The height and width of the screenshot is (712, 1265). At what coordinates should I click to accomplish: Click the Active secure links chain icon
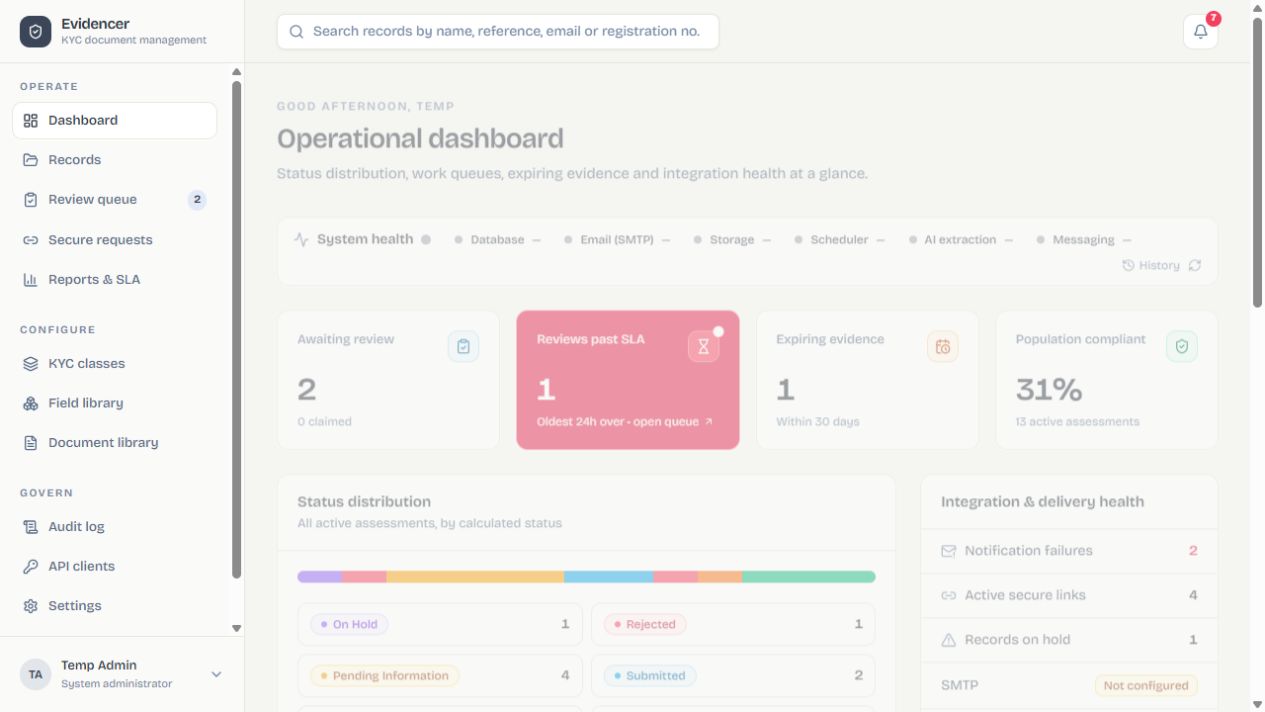point(949,595)
